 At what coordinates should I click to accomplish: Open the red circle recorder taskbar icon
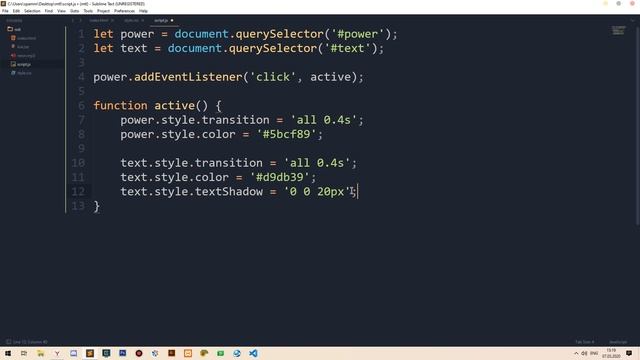139,353
